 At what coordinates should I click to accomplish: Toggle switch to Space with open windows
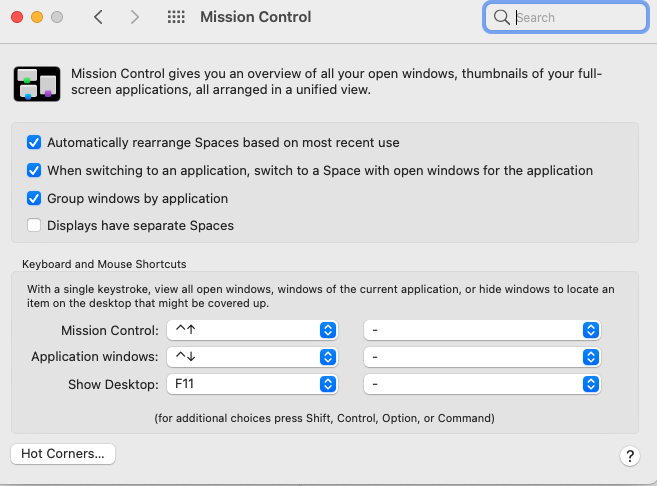[34, 170]
